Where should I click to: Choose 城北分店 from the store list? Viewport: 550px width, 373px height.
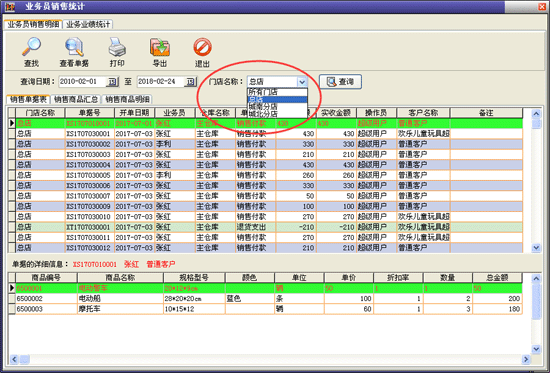(x=277, y=114)
